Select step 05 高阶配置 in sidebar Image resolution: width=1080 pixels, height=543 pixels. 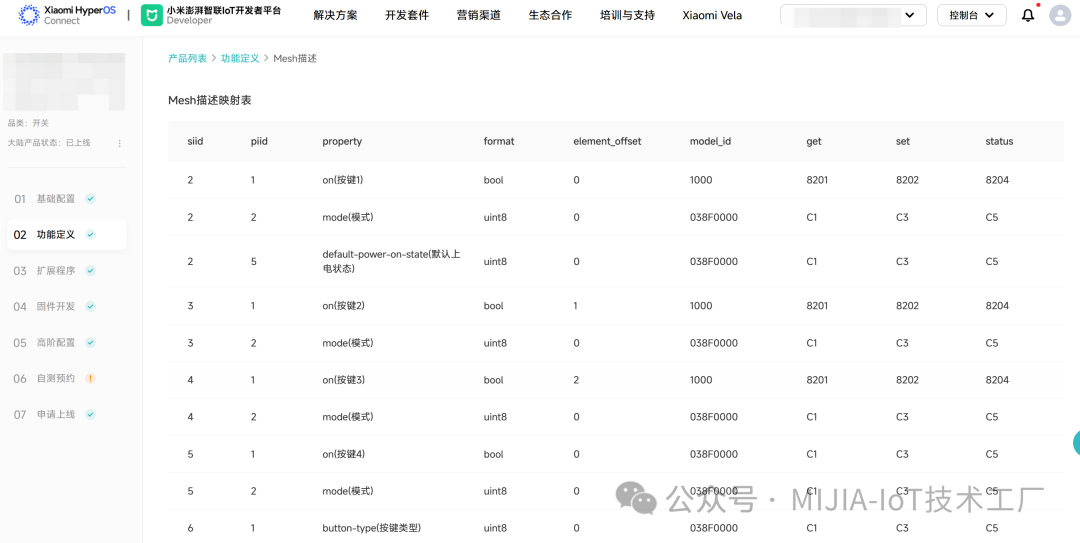tap(55, 343)
